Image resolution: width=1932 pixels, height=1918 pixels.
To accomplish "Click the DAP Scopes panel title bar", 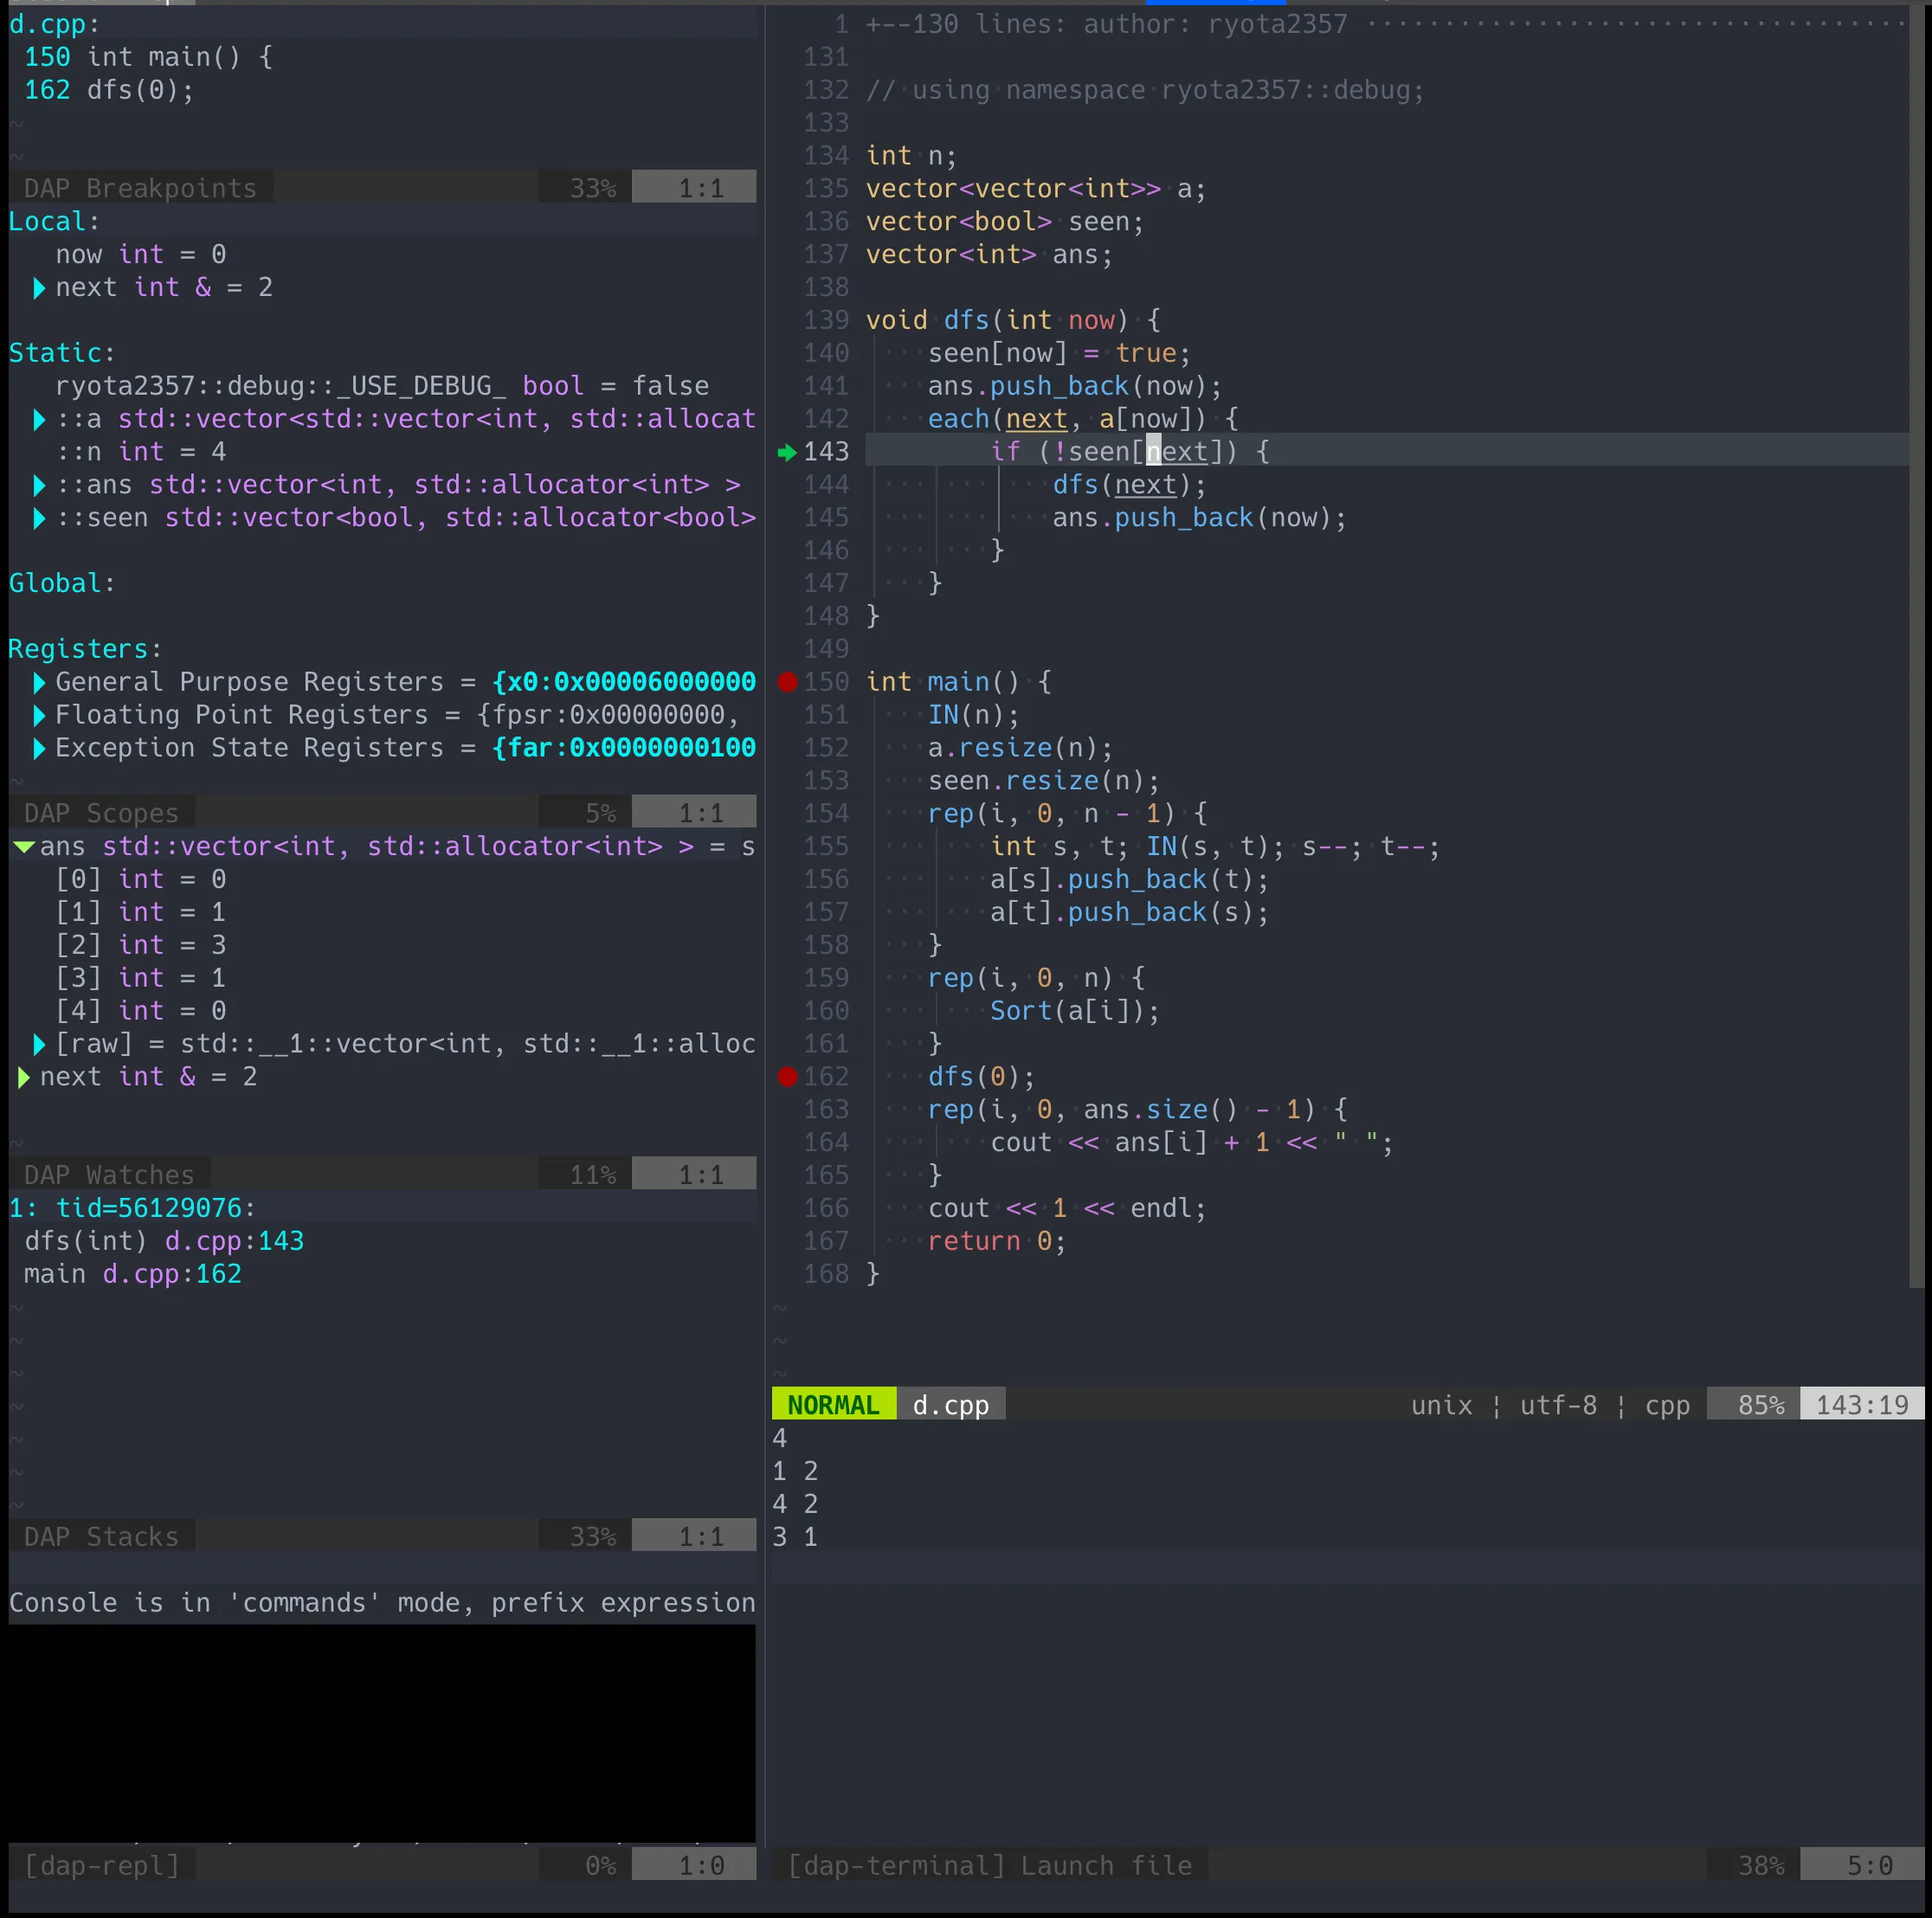I will (101, 813).
